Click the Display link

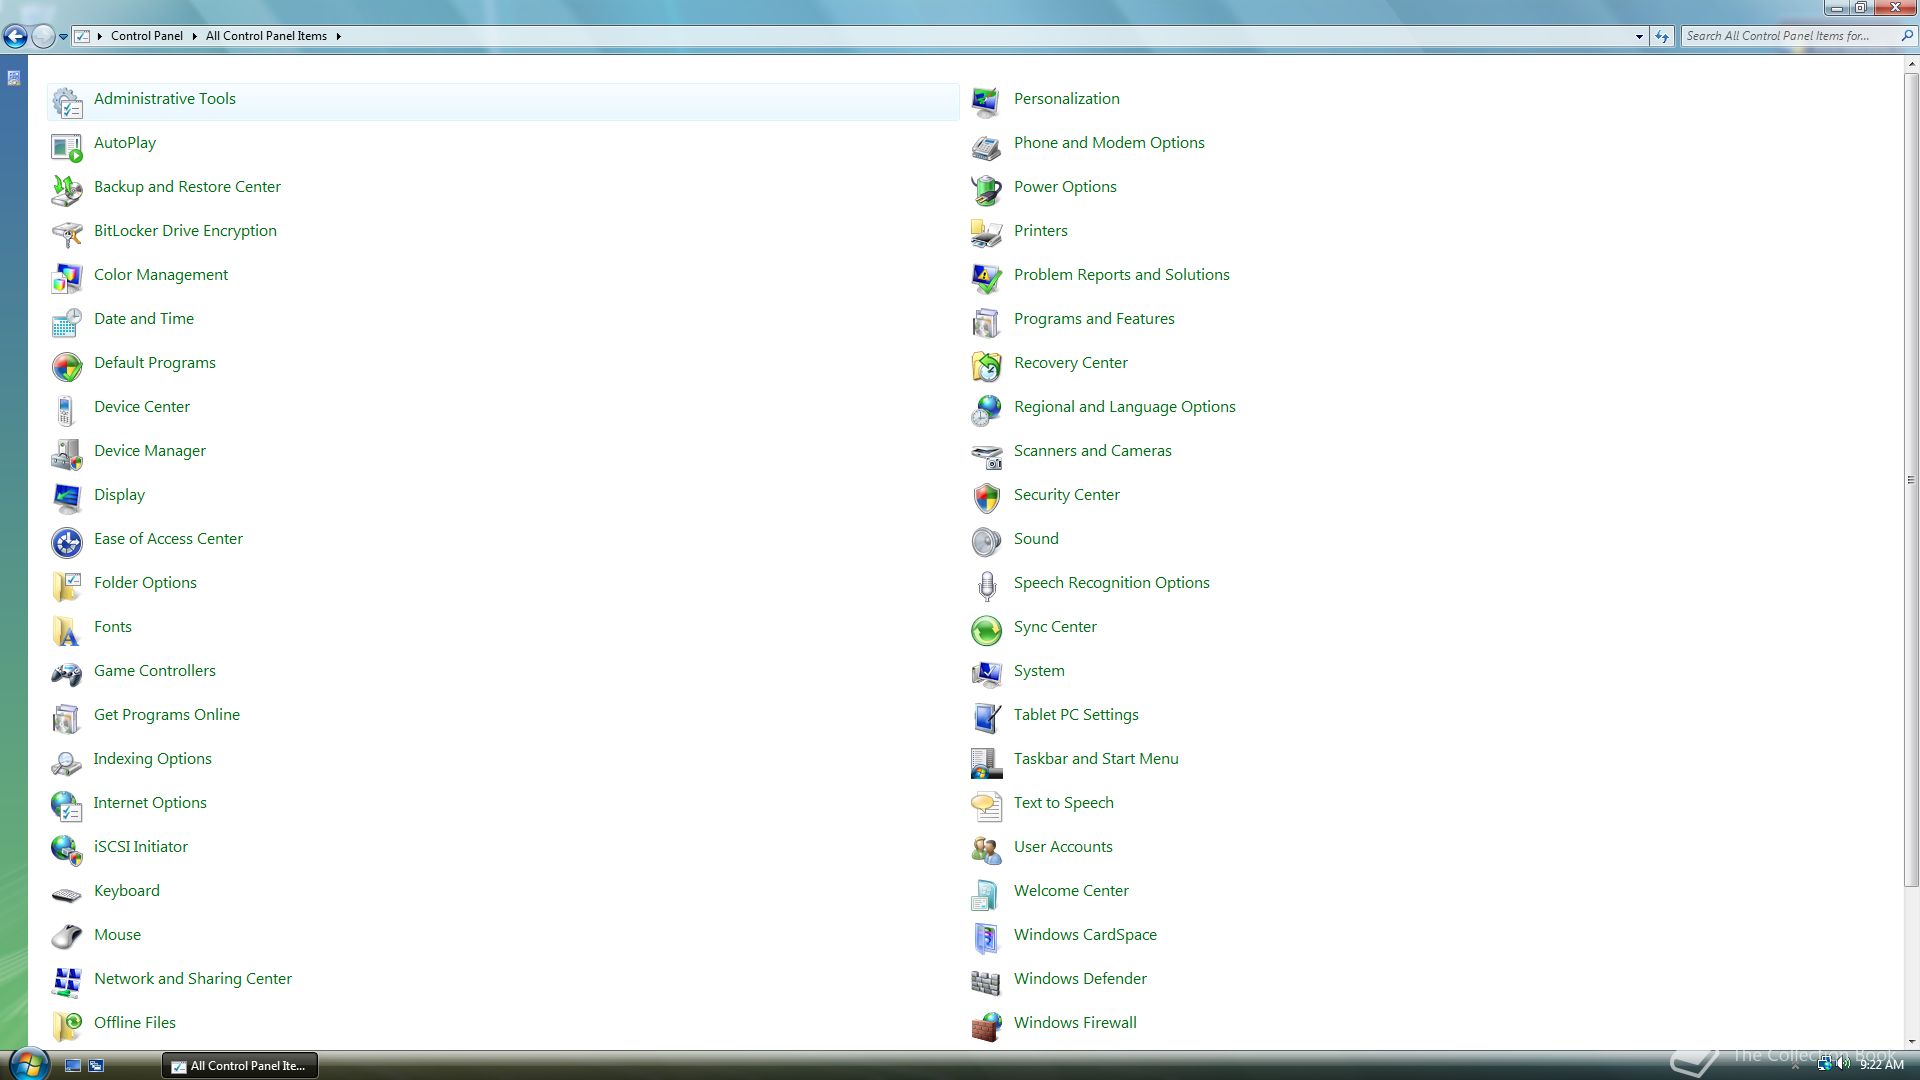(119, 495)
